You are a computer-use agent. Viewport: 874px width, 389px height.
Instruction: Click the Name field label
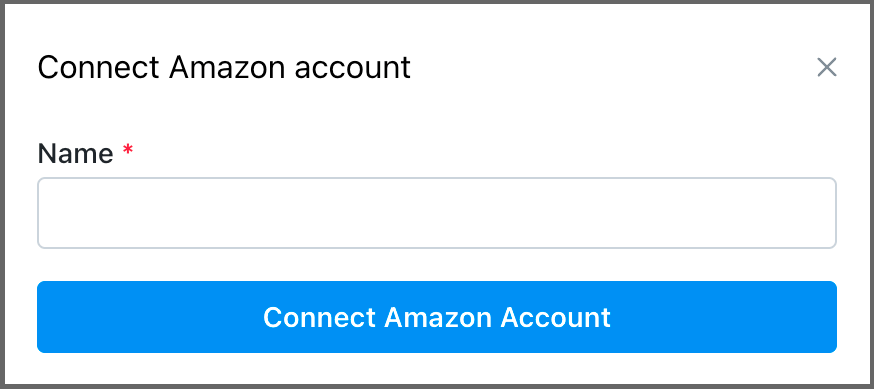[x=75, y=153]
